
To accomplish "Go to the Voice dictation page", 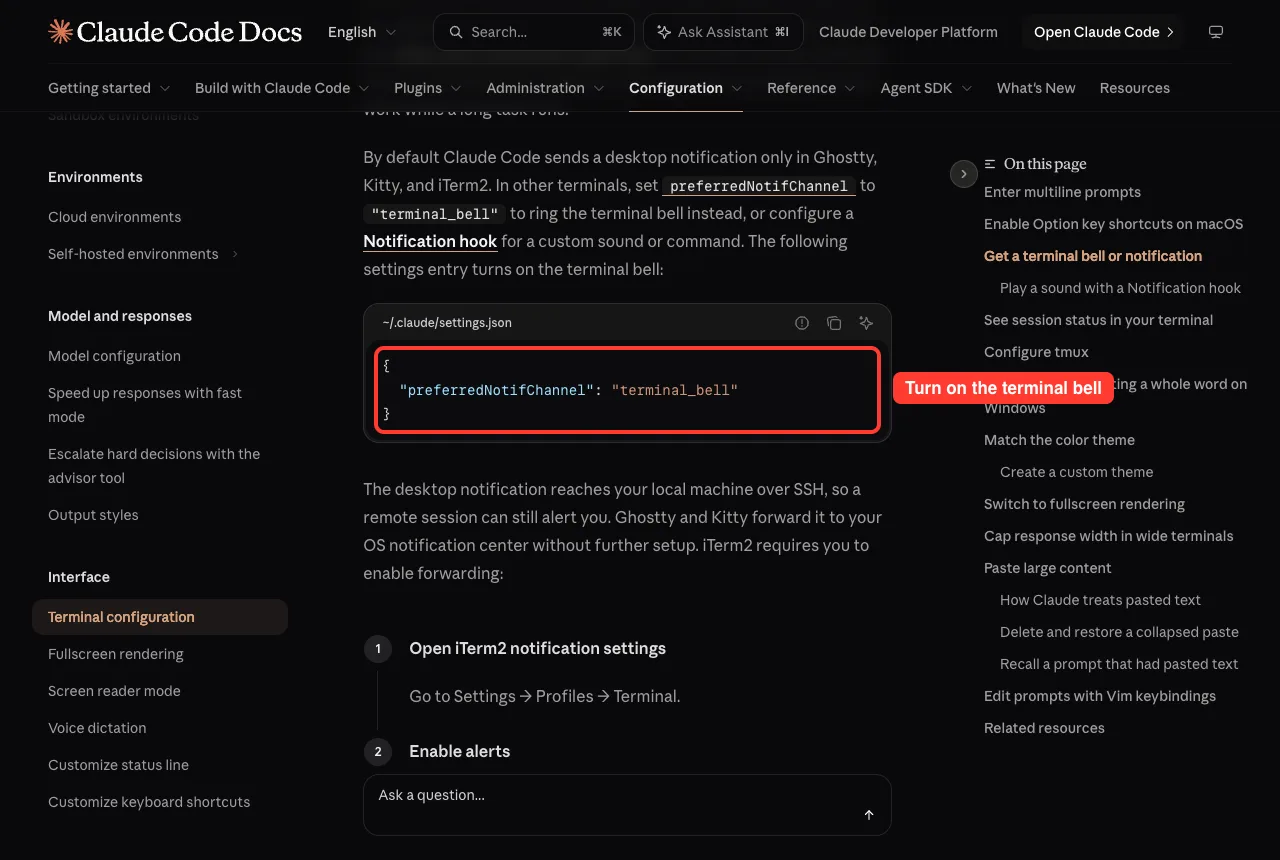I will pyautogui.click(x=97, y=728).
